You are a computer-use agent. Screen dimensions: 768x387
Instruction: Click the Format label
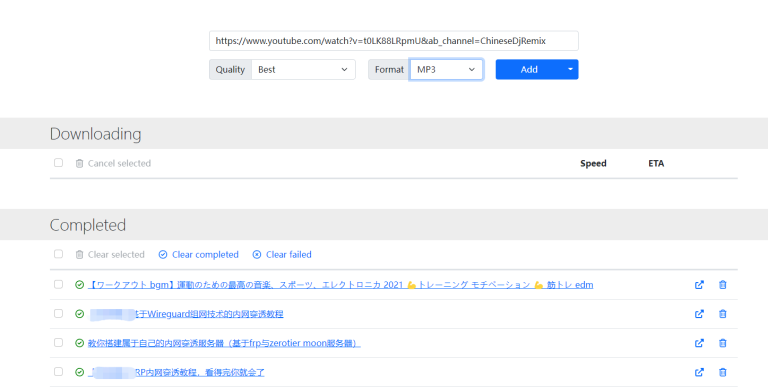[389, 70]
